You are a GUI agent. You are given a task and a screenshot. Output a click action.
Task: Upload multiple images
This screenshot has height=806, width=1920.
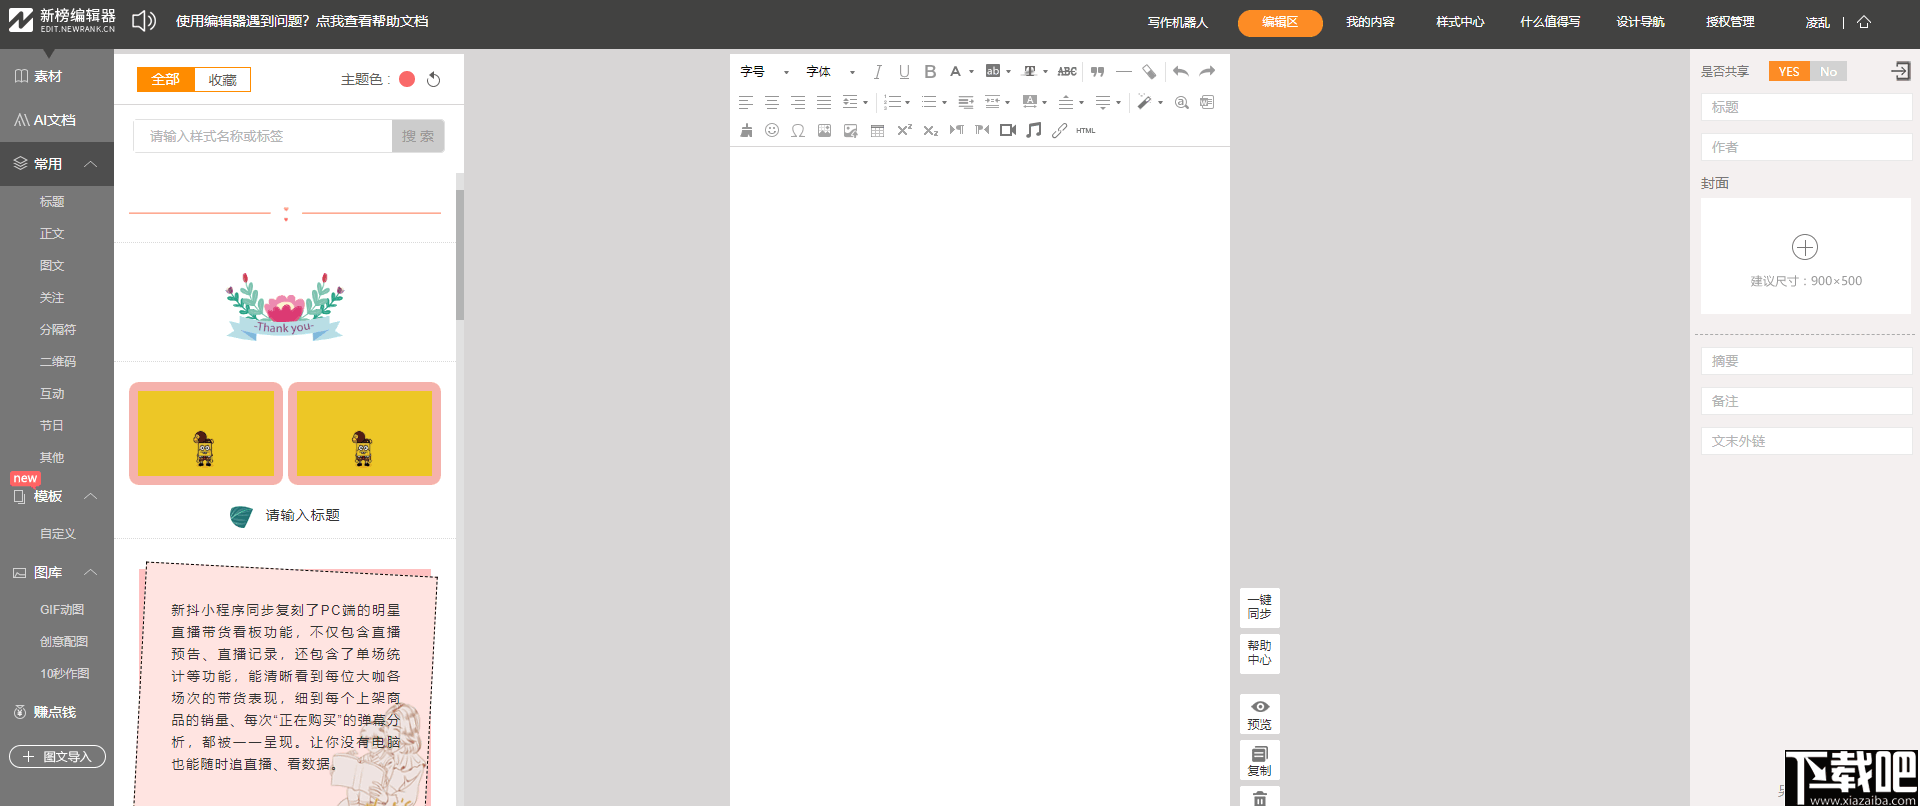click(850, 130)
